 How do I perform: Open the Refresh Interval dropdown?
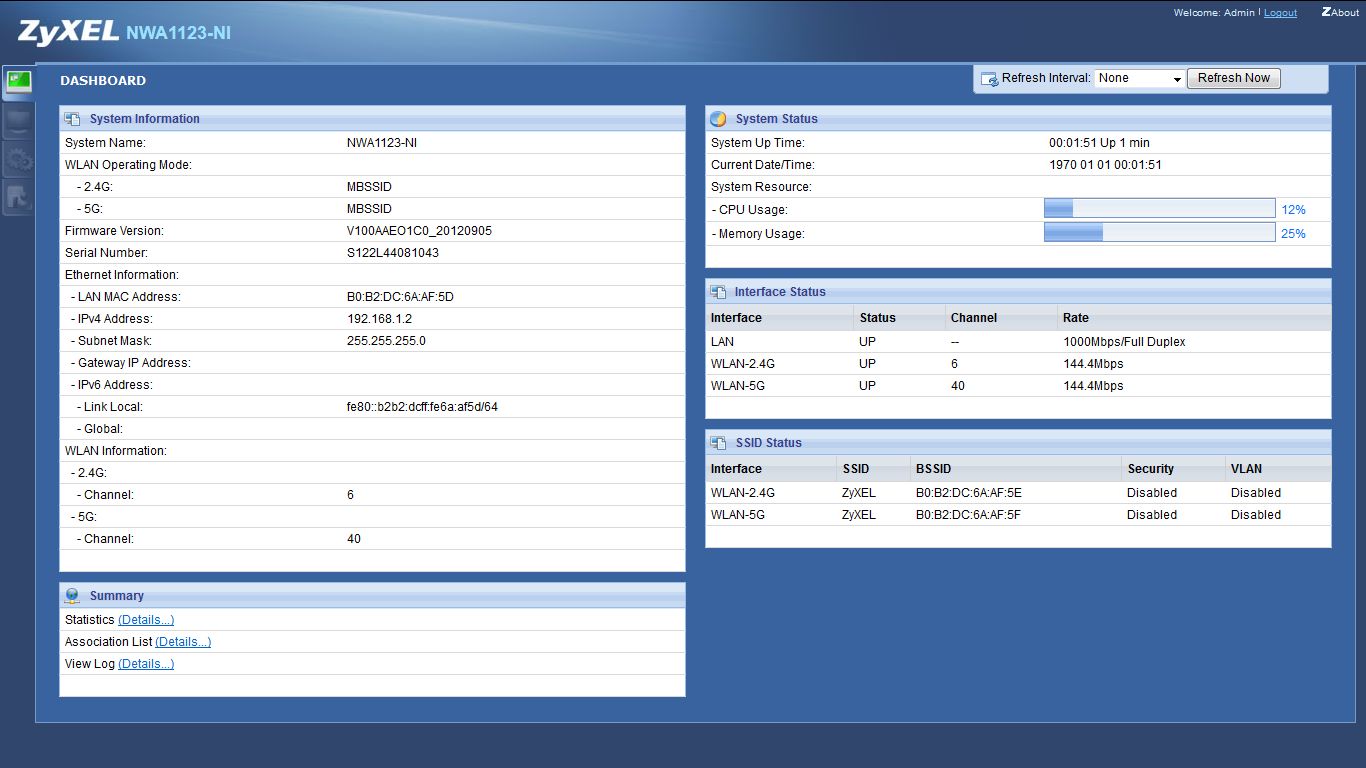click(1140, 78)
